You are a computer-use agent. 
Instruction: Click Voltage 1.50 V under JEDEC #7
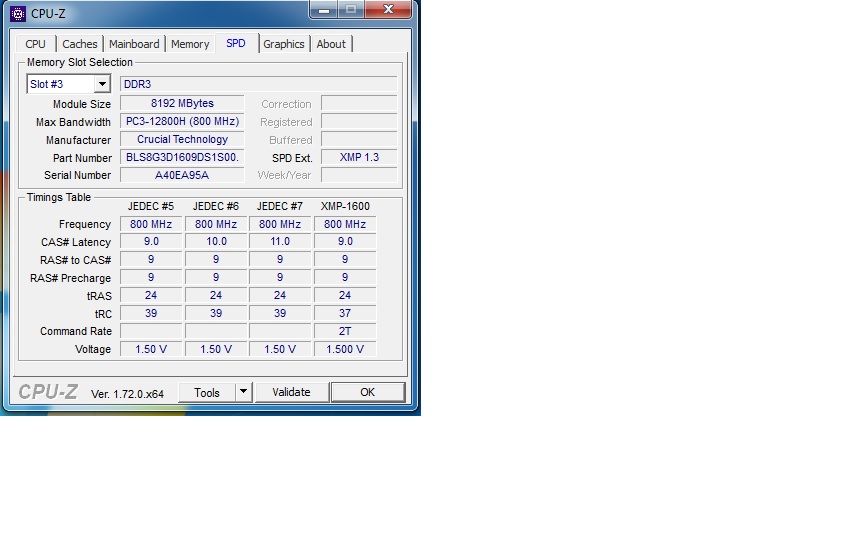(280, 349)
